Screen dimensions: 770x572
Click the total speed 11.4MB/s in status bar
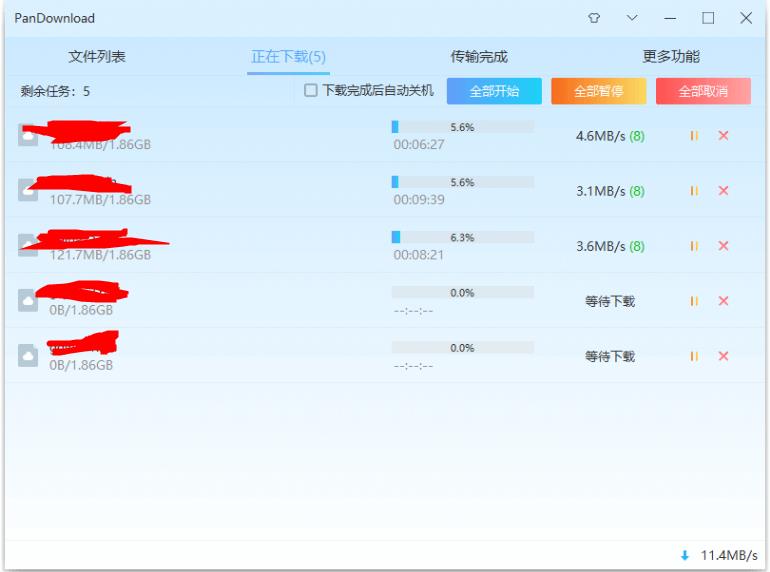729,555
